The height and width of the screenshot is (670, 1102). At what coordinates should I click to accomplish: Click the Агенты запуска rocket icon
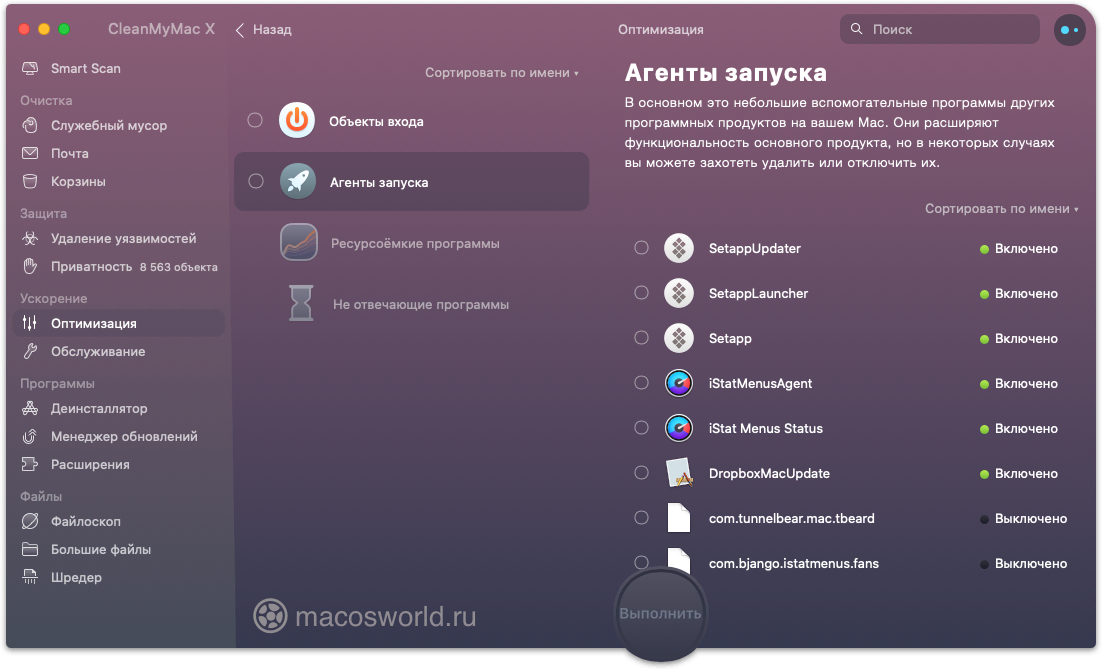298,181
